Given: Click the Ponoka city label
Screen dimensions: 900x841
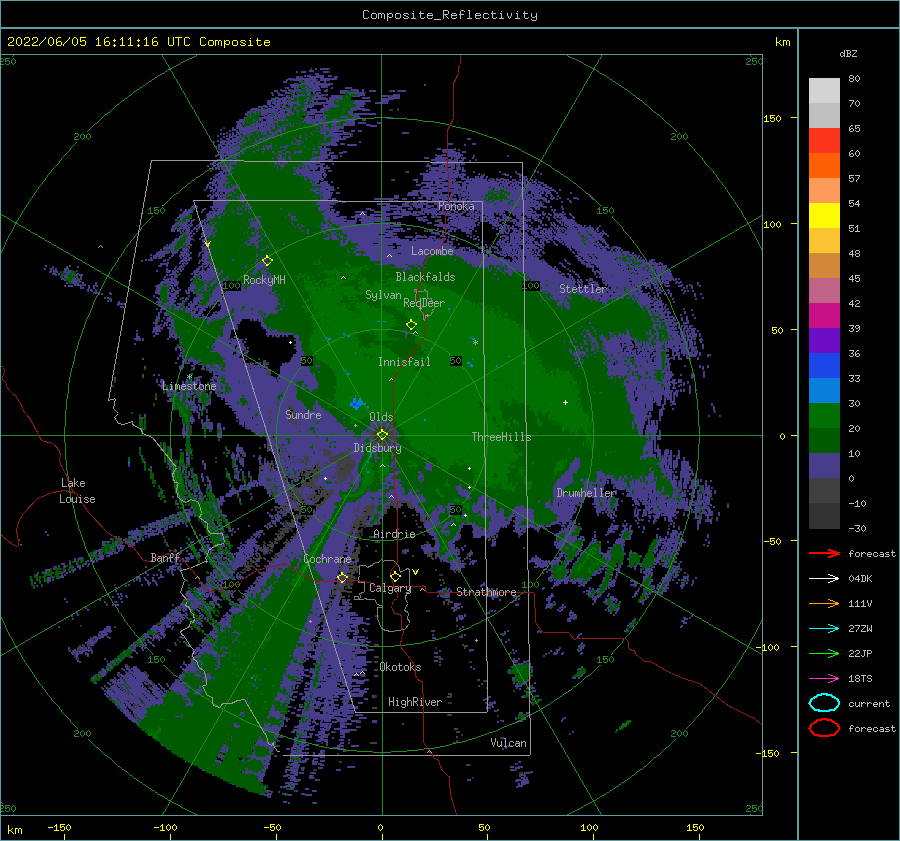Looking at the screenshot, I should [456, 206].
